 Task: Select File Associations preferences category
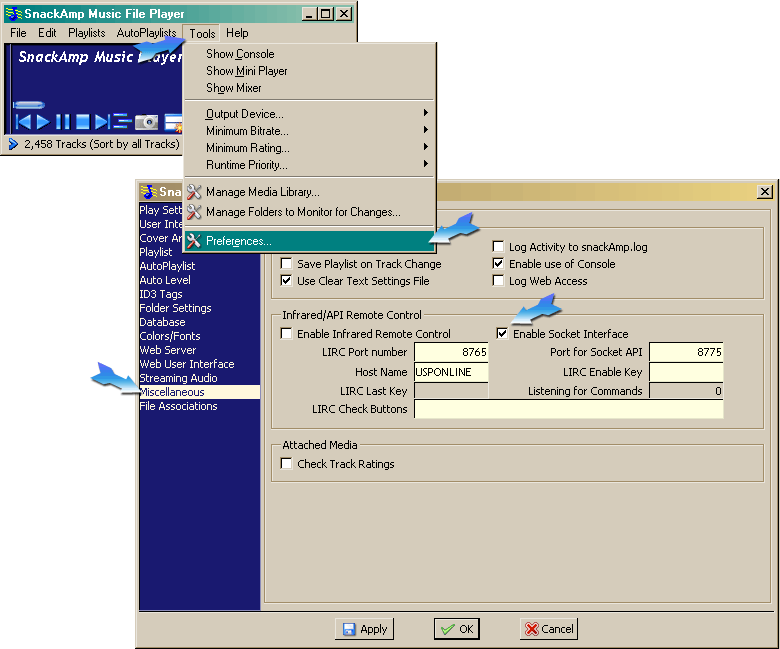click(x=199, y=406)
